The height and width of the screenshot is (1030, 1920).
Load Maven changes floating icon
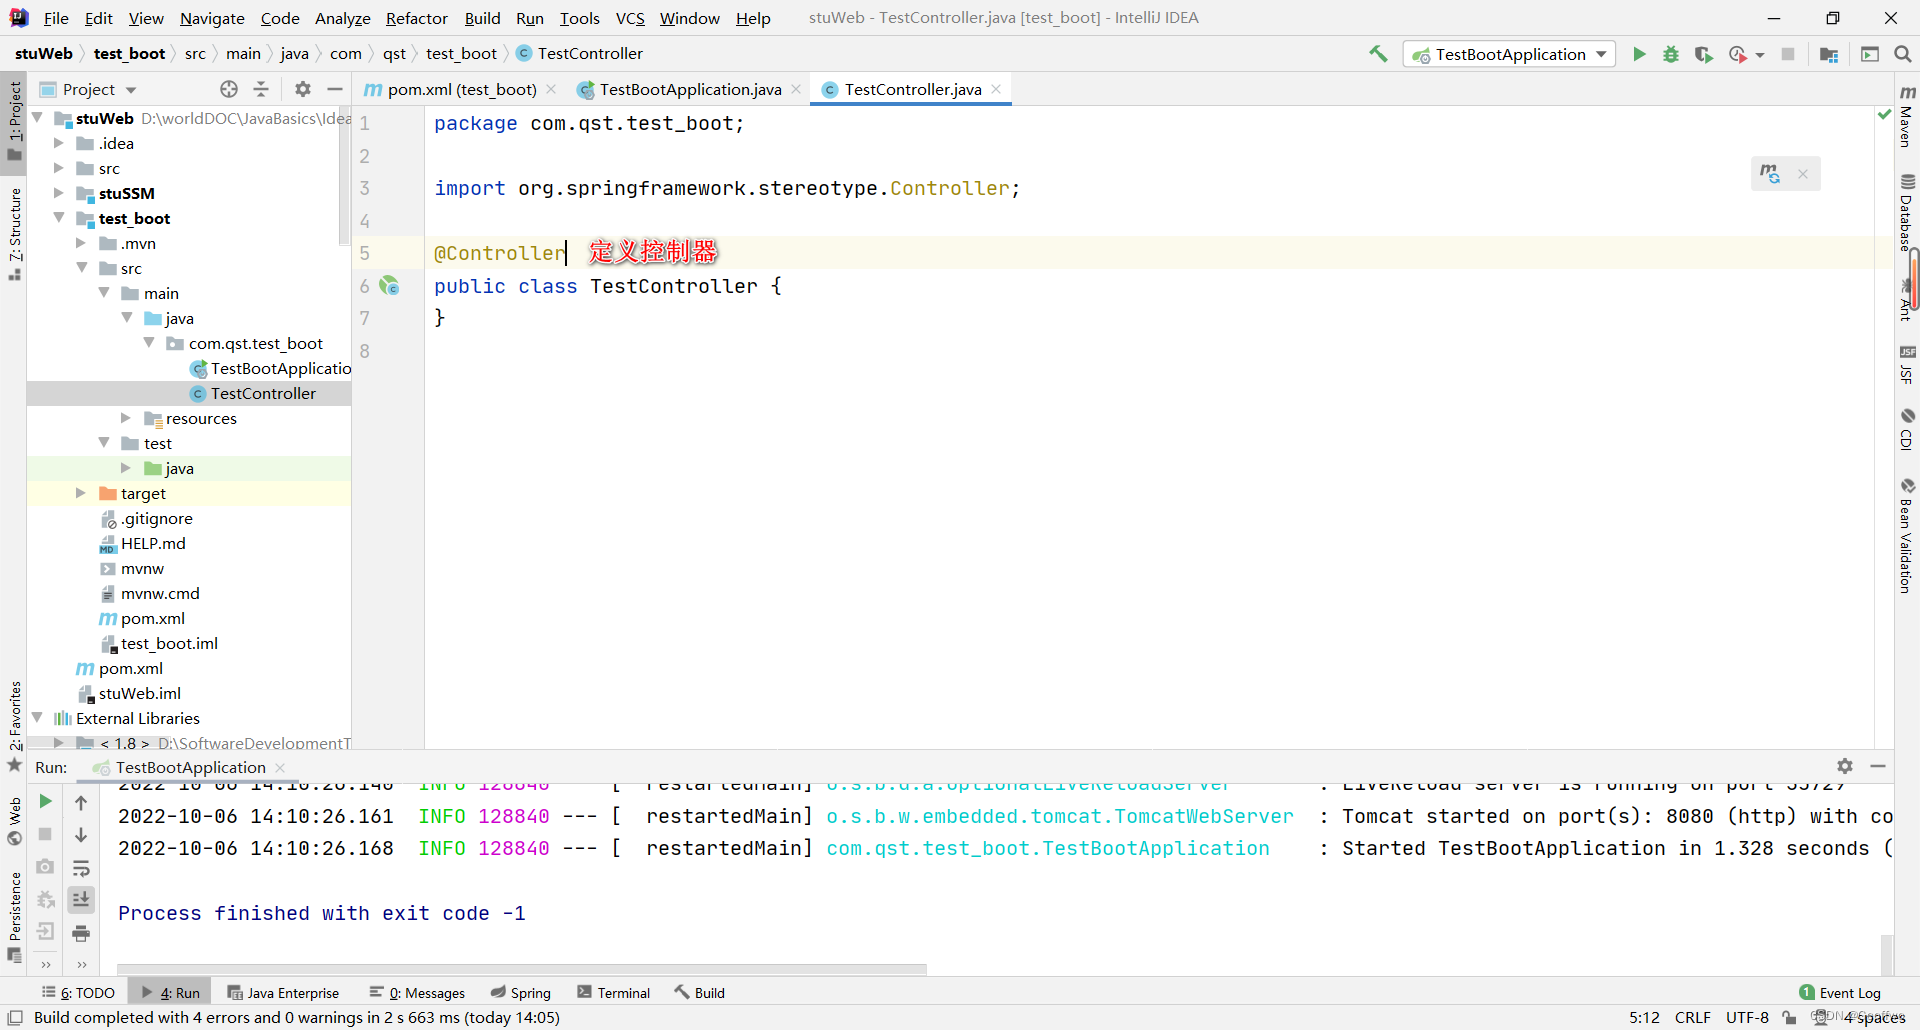click(x=1770, y=174)
